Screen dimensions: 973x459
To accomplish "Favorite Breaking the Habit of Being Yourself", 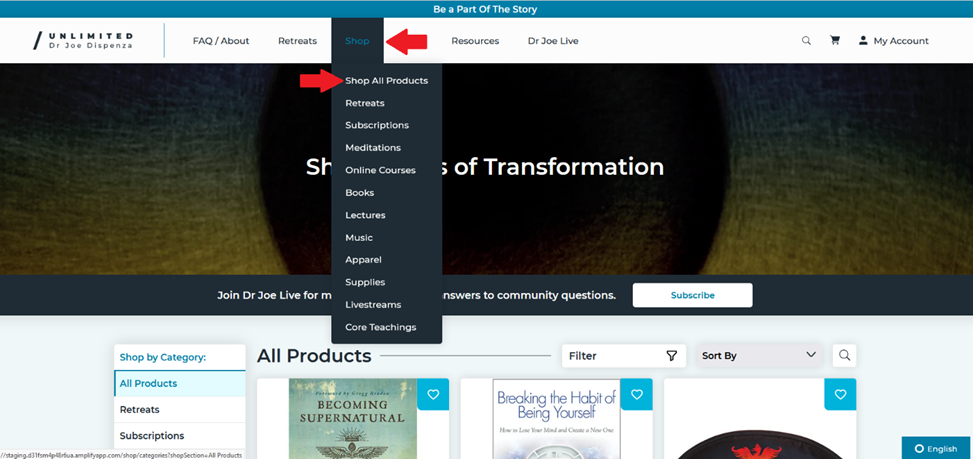I will tap(637, 394).
